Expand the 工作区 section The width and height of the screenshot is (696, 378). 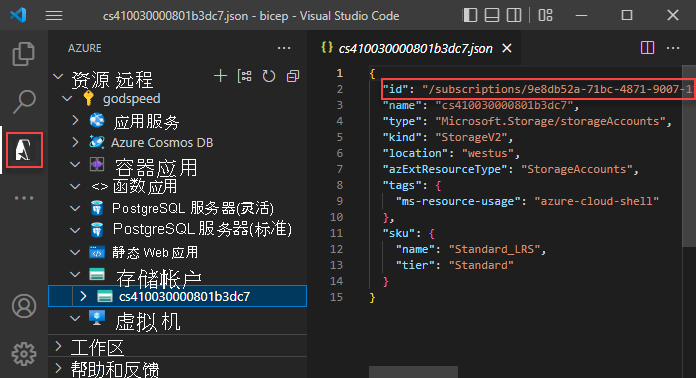[58, 346]
